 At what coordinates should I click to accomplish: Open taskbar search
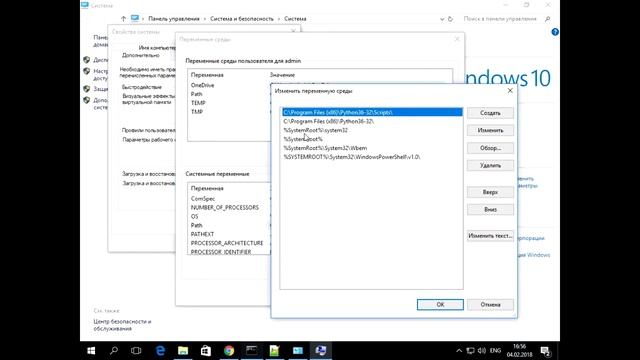tap(114, 351)
